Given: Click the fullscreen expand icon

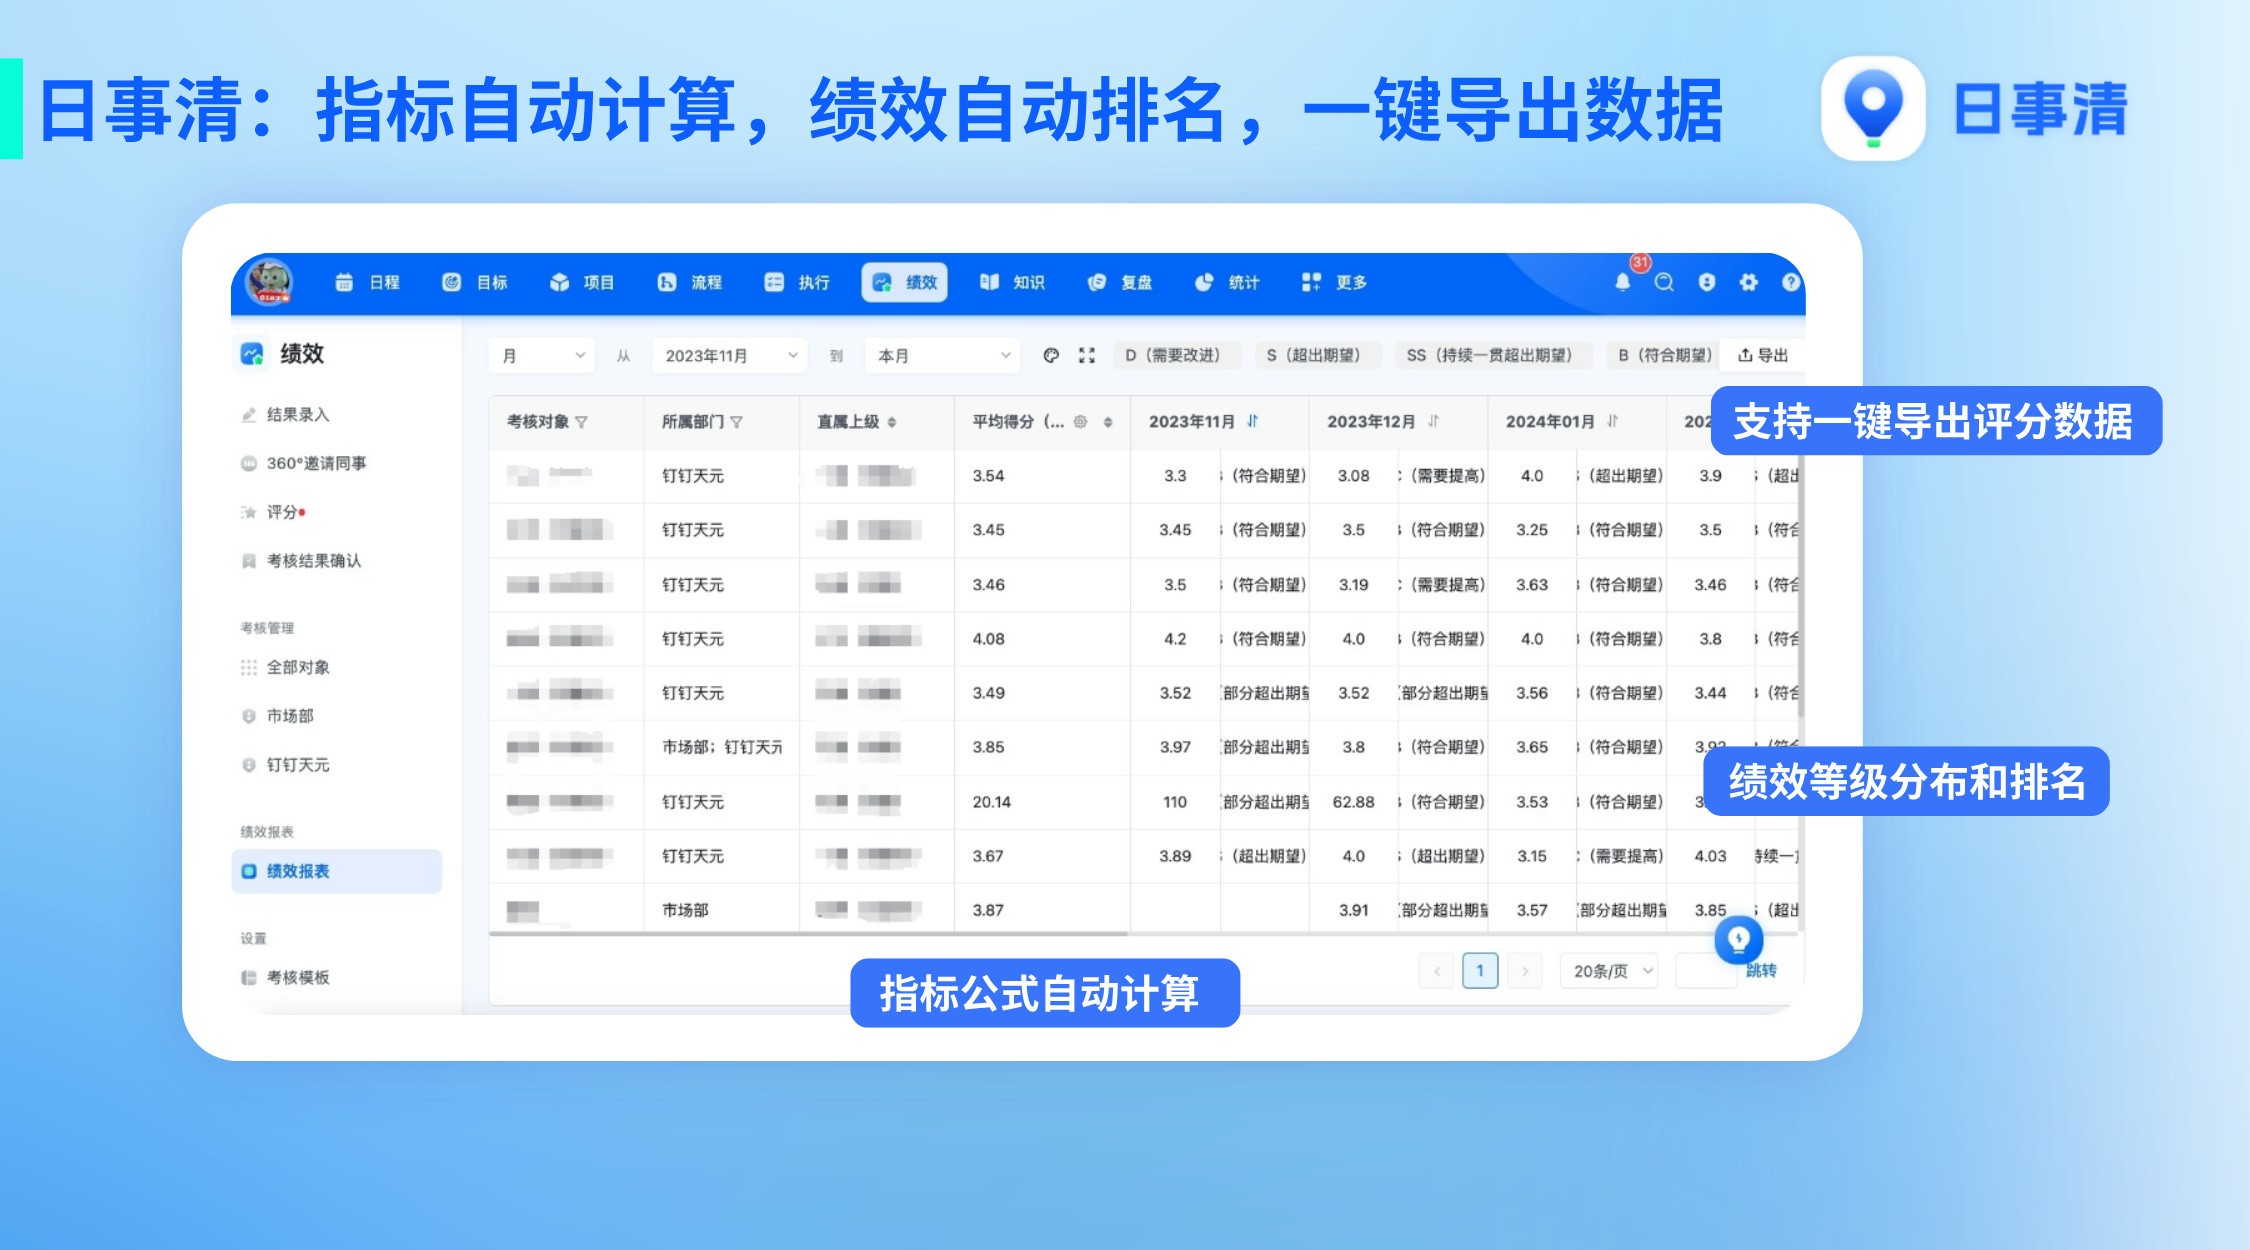Looking at the screenshot, I should [x=1087, y=355].
